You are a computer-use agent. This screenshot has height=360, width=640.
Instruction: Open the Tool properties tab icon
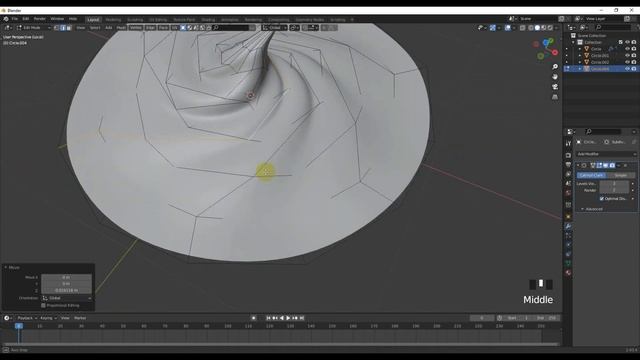[569, 144]
